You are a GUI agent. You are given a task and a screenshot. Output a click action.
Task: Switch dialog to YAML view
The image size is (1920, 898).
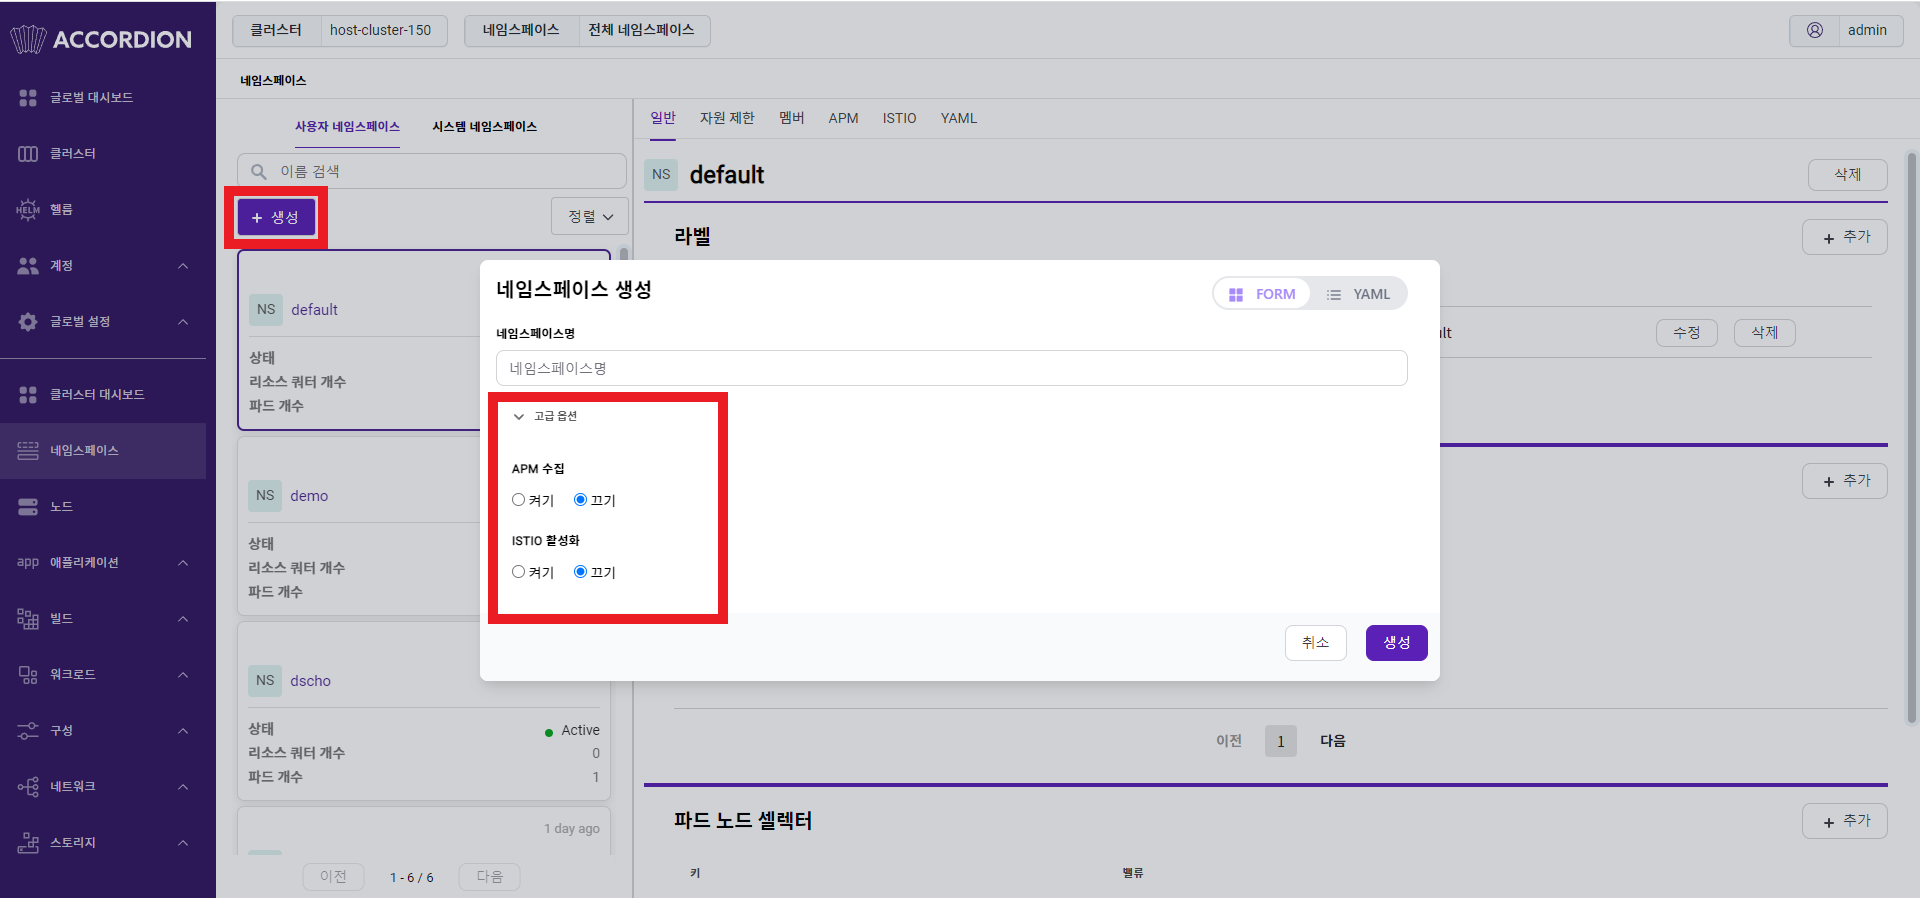point(1358,294)
